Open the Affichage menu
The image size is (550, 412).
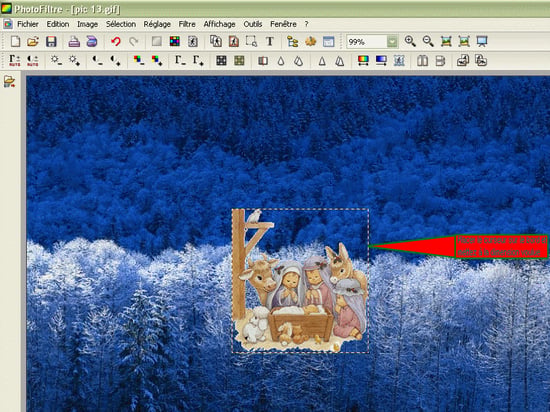[220, 24]
